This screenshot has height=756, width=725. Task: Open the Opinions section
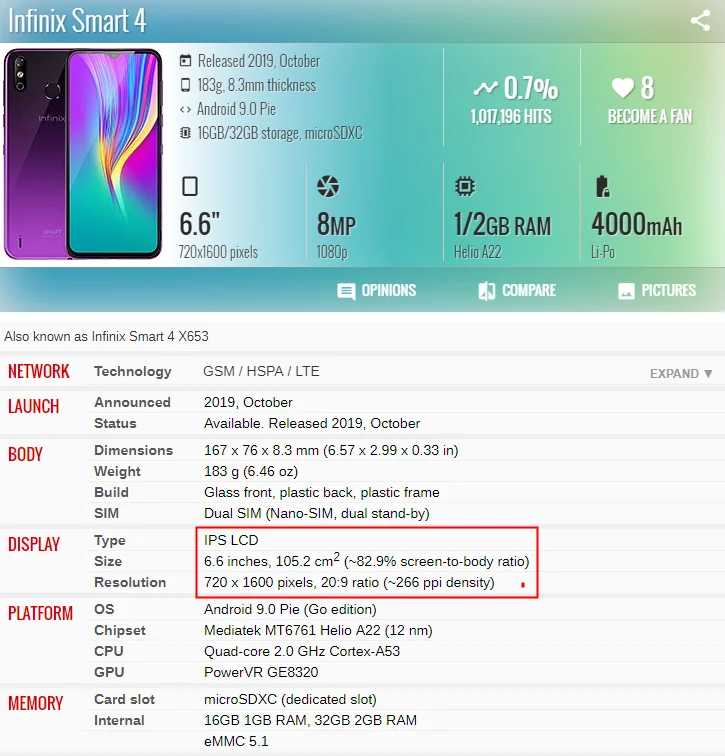(376, 291)
